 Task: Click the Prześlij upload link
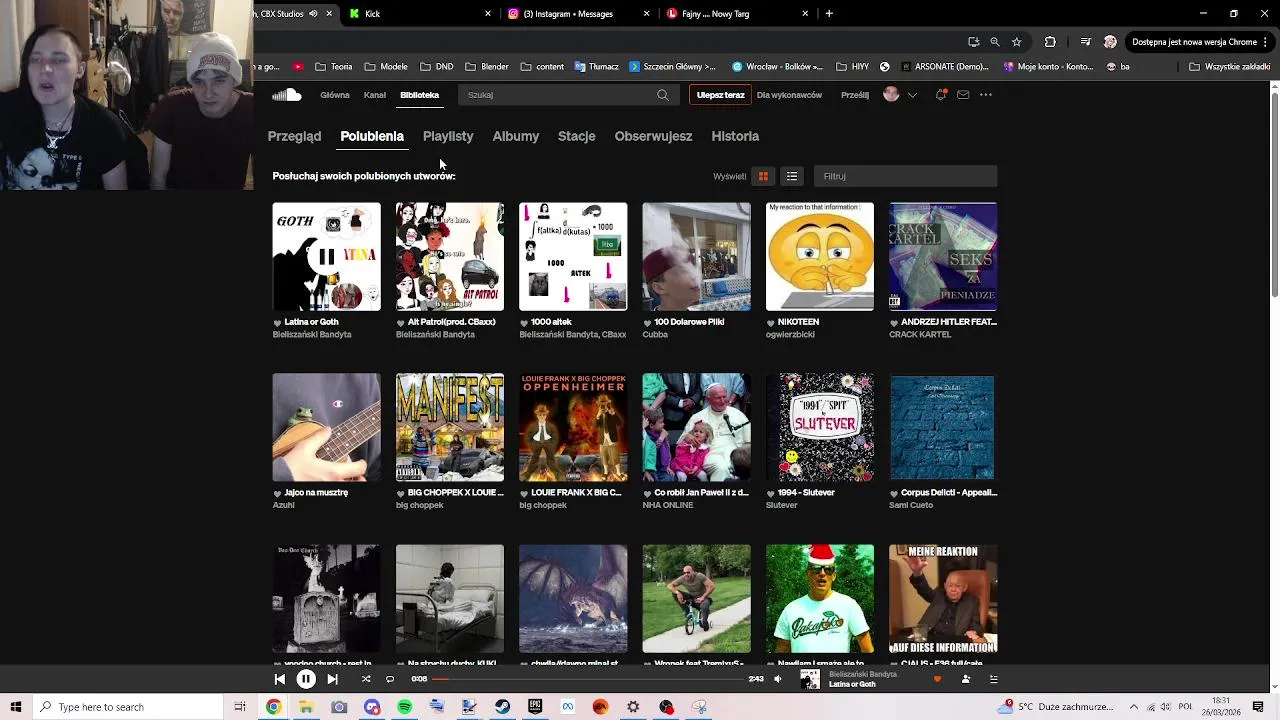[x=855, y=95]
